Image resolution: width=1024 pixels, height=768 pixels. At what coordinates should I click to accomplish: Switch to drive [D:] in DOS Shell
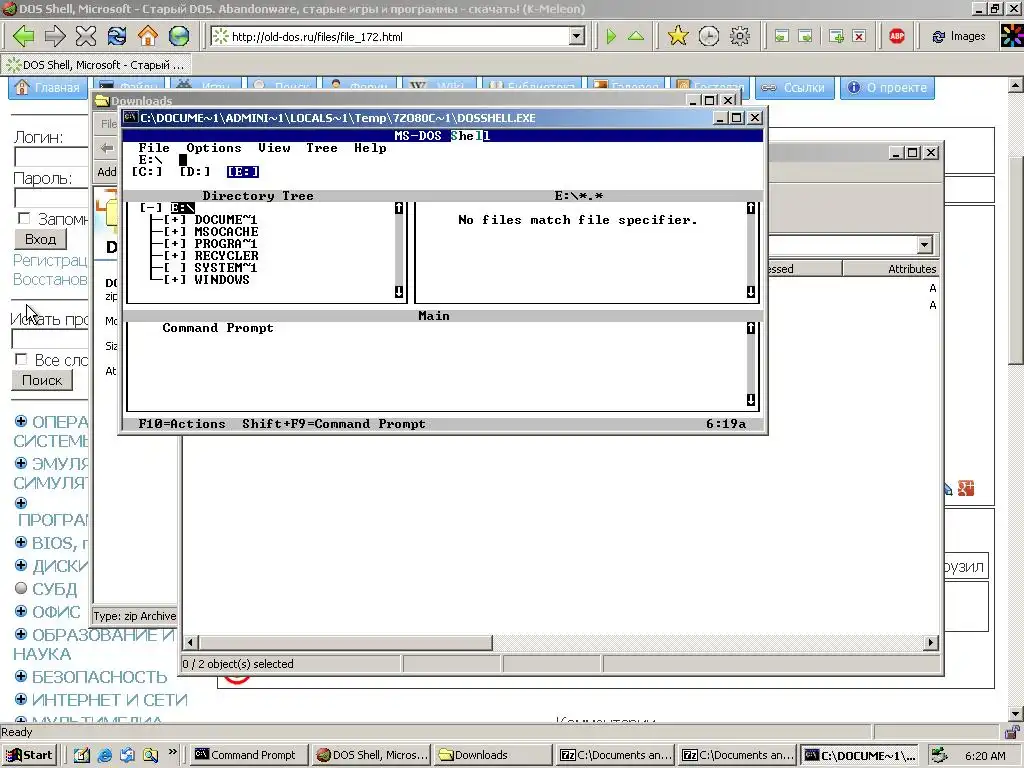point(195,172)
